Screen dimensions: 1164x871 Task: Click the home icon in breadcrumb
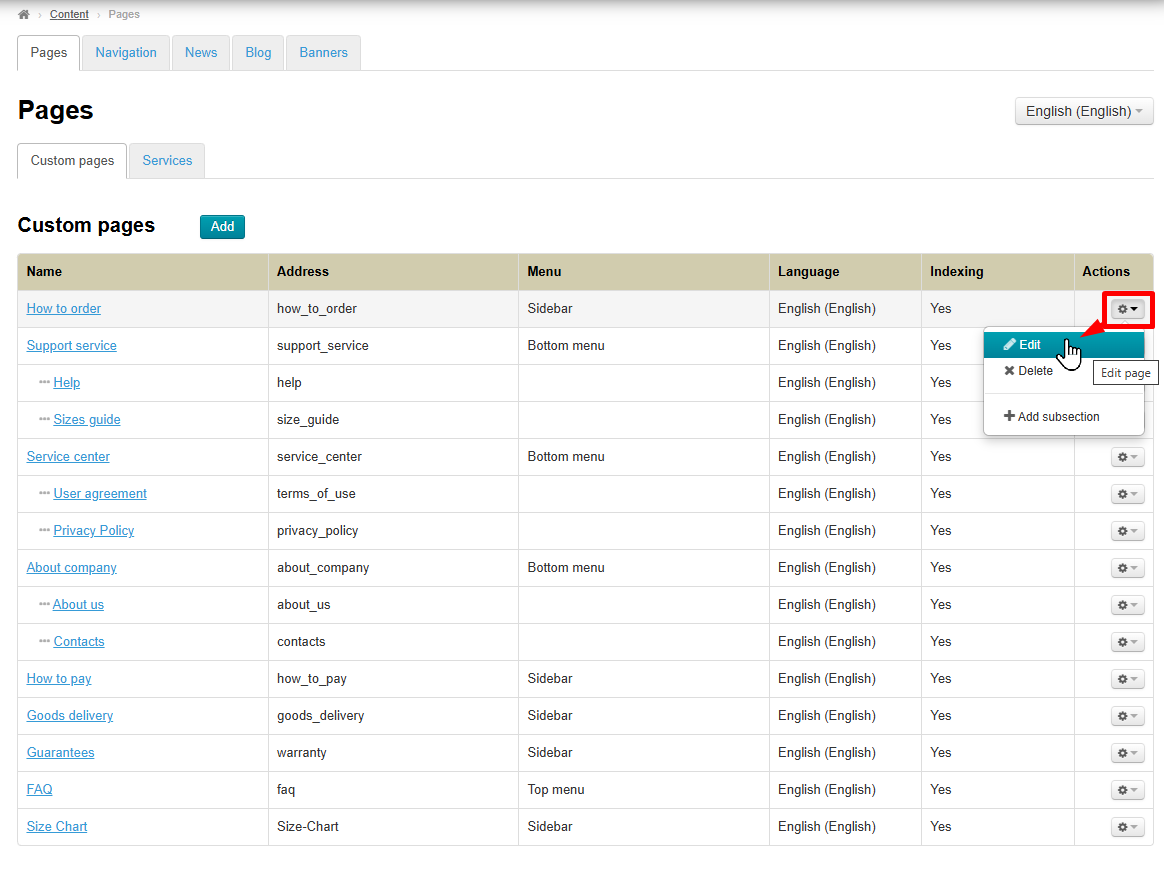(x=24, y=14)
